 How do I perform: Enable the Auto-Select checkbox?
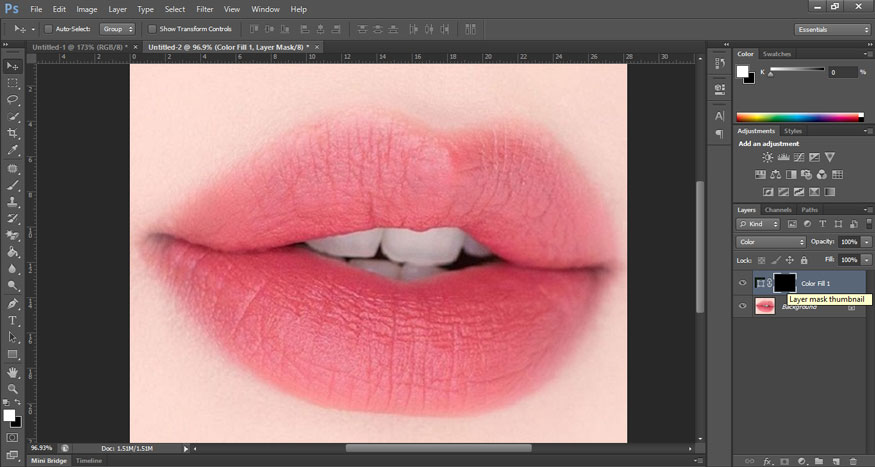50,29
